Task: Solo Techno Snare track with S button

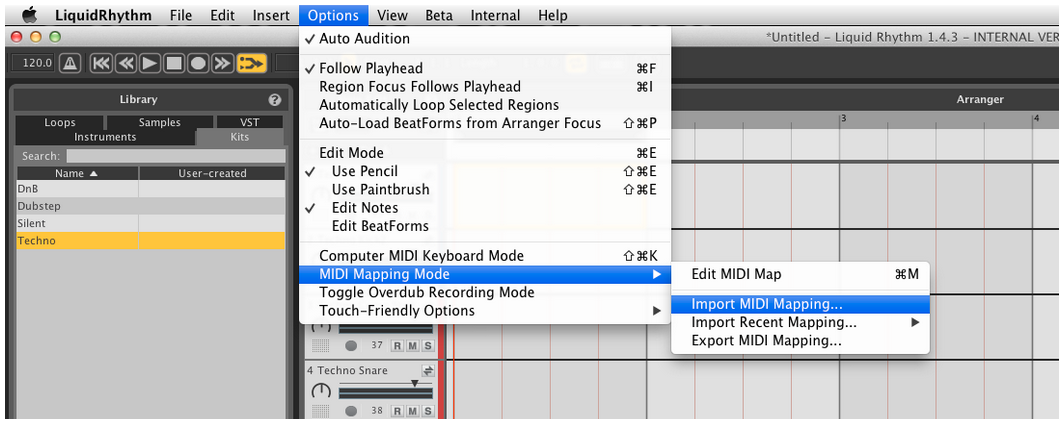Action: tap(427, 411)
